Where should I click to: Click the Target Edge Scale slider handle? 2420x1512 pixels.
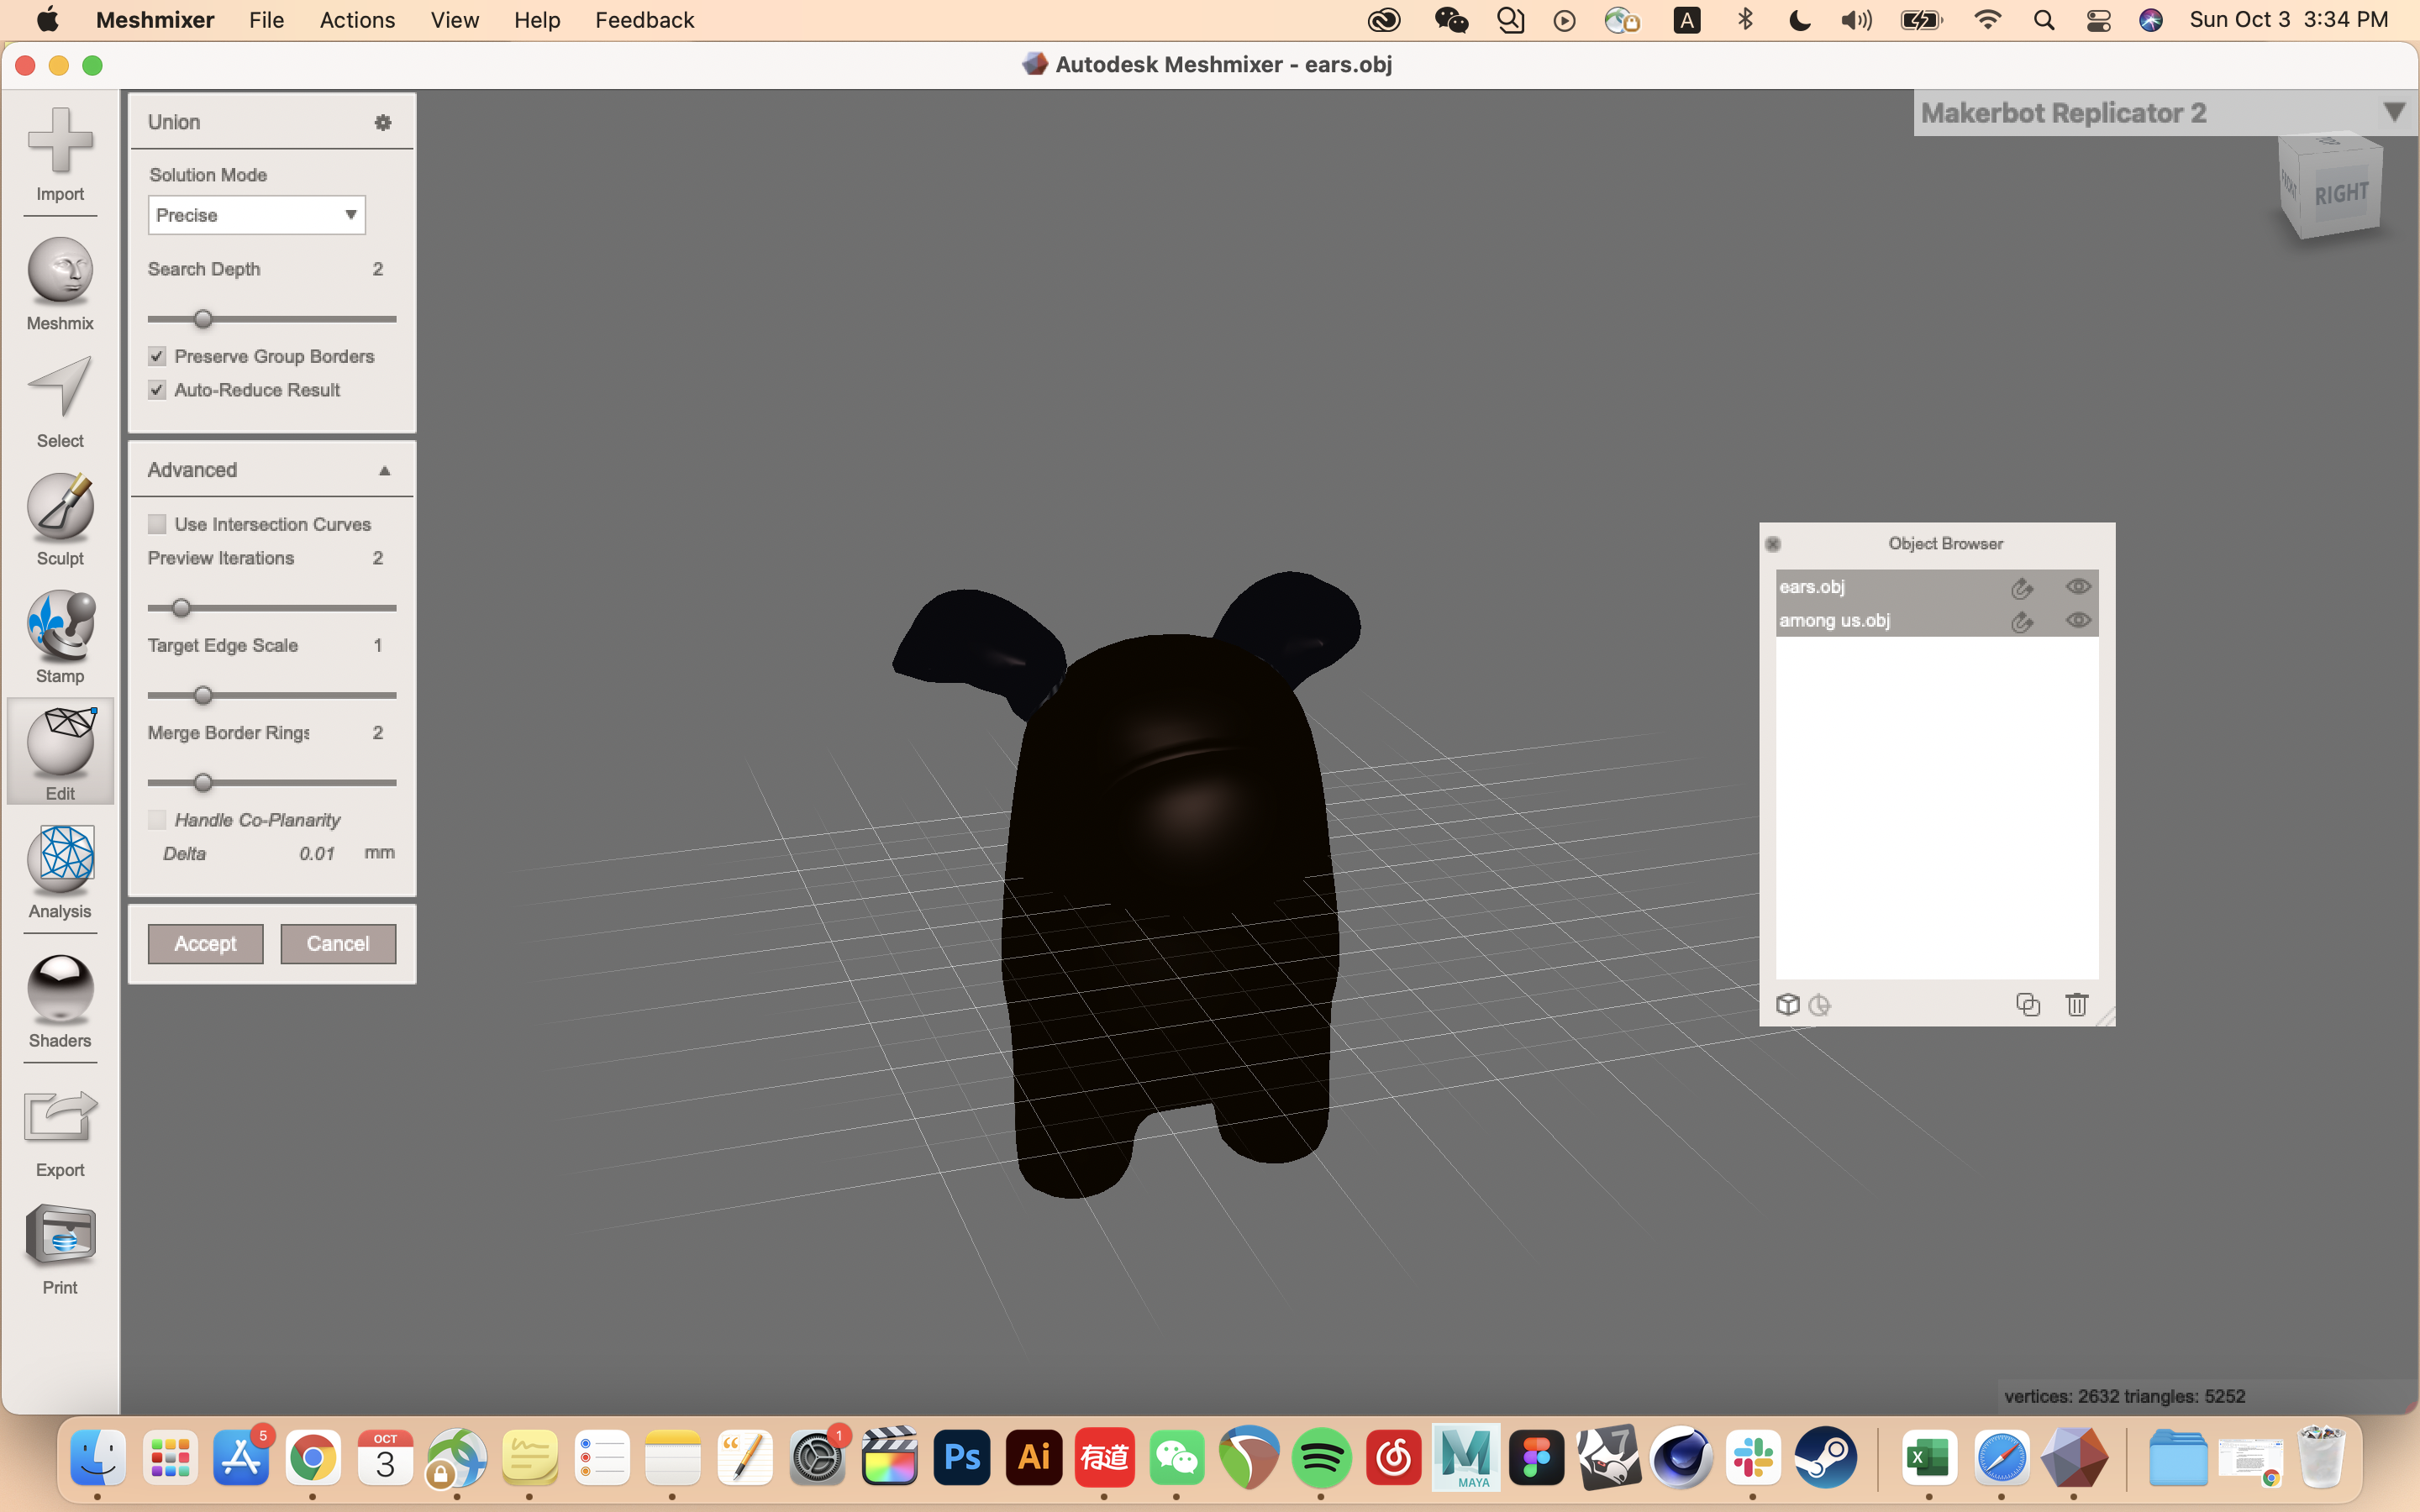(203, 696)
